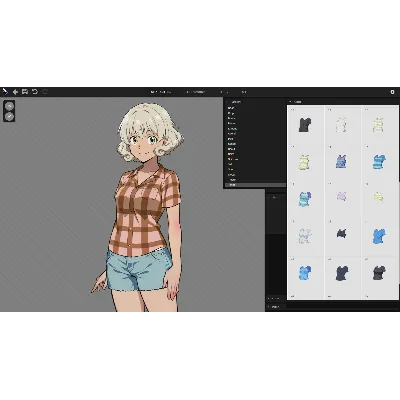The height and width of the screenshot is (400, 400).
Task: Click the save icon in the toolbar
Action: click(x=25, y=92)
